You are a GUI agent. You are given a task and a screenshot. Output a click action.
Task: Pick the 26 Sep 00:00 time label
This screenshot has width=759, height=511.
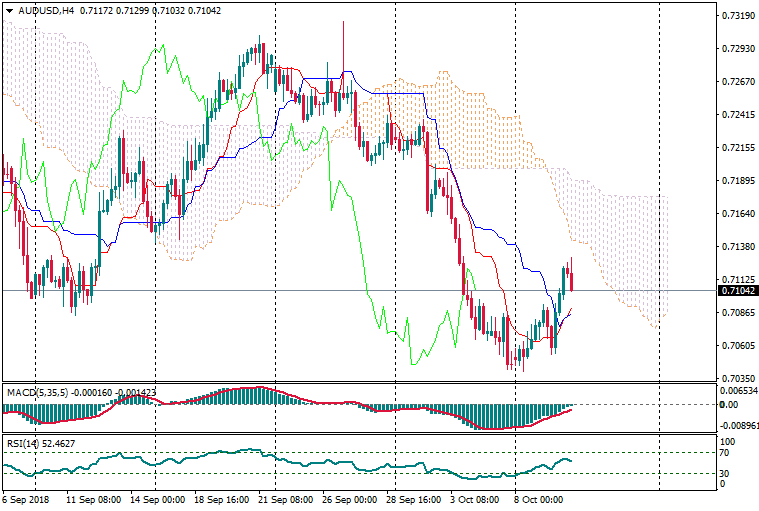[x=348, y=498]
